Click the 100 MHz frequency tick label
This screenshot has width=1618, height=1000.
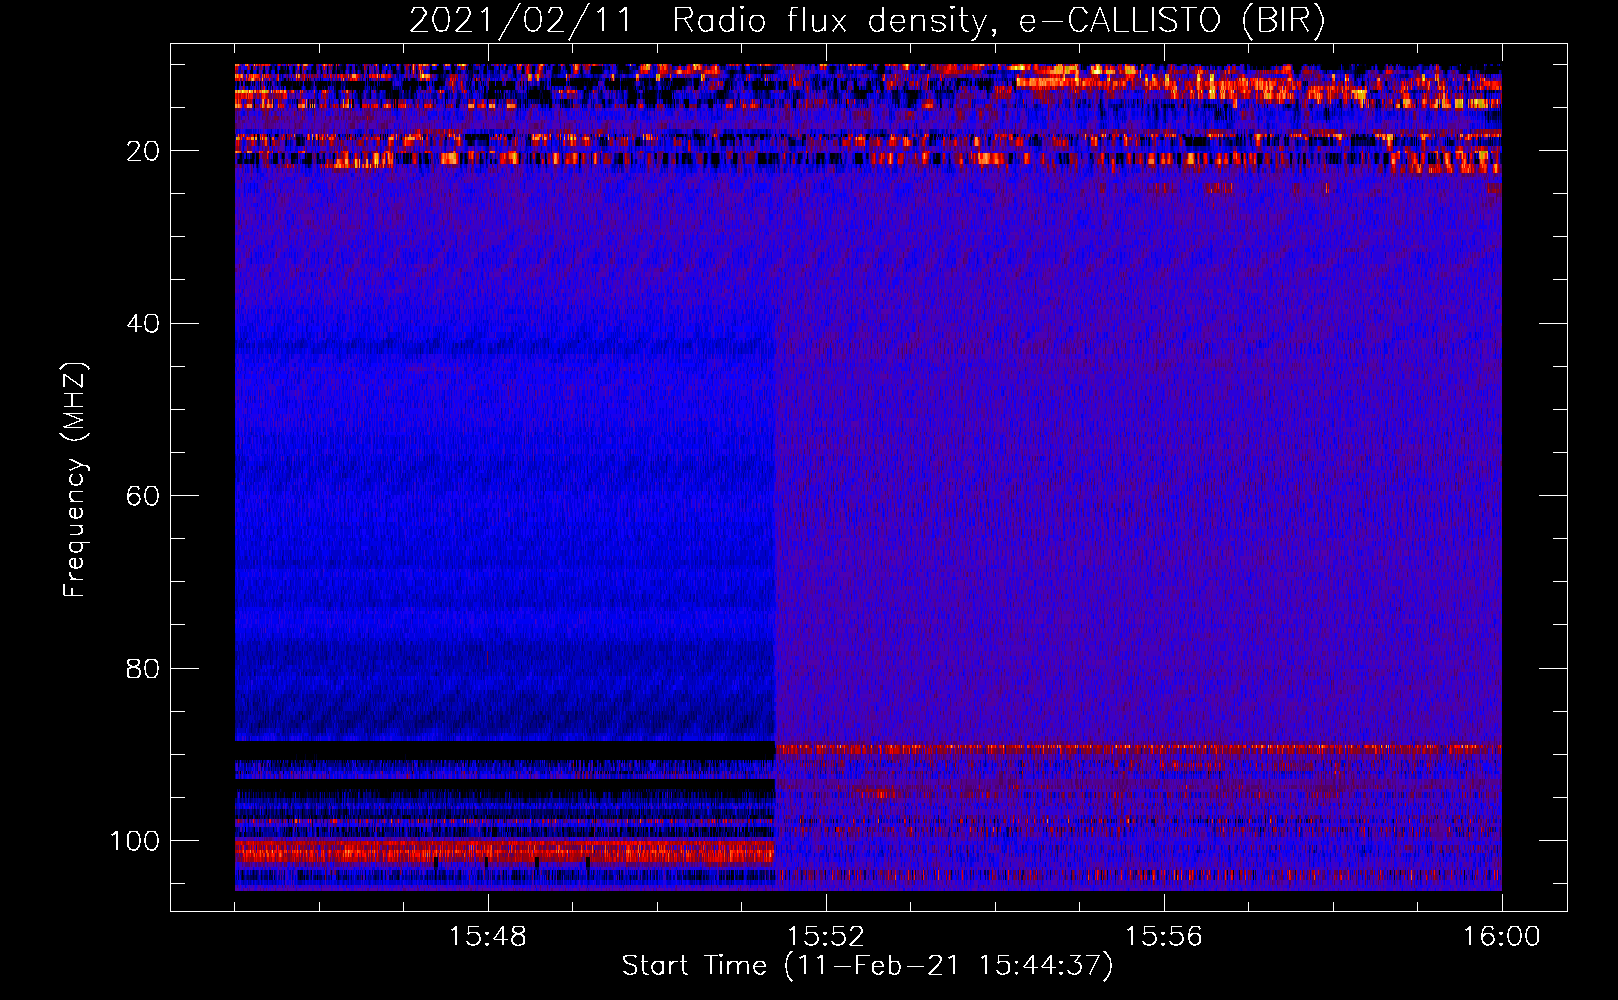135,841
